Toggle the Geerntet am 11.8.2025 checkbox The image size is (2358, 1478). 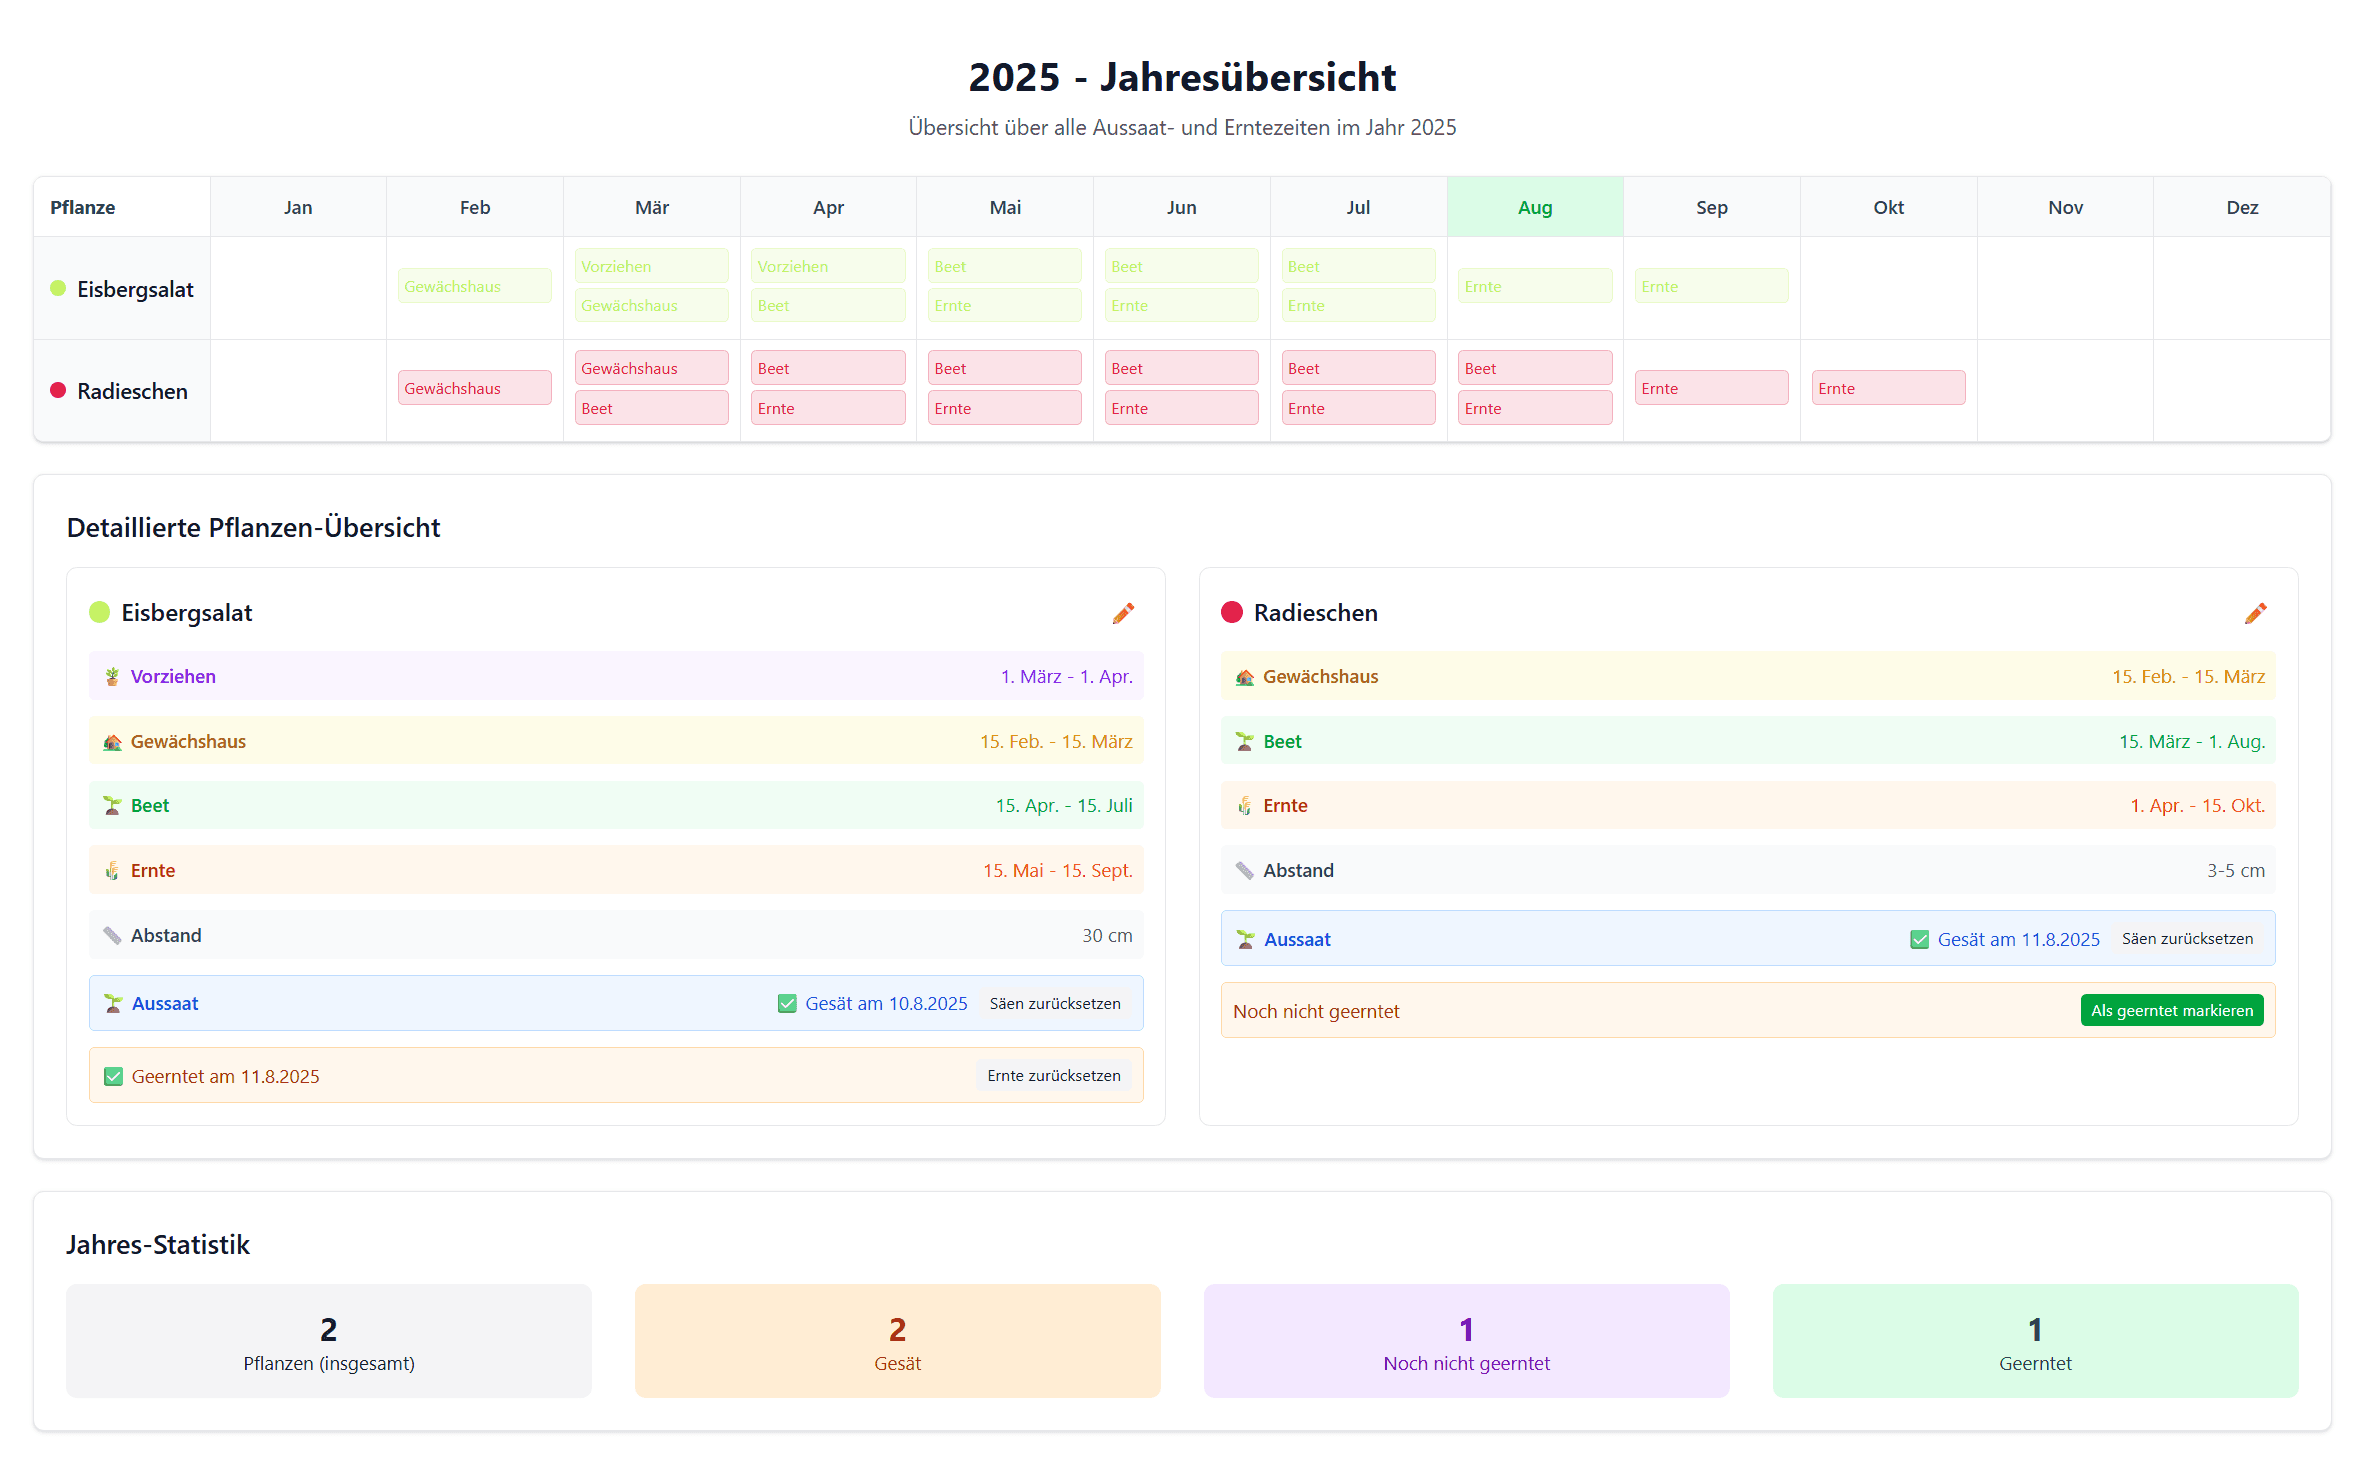tap(113, 1076)
